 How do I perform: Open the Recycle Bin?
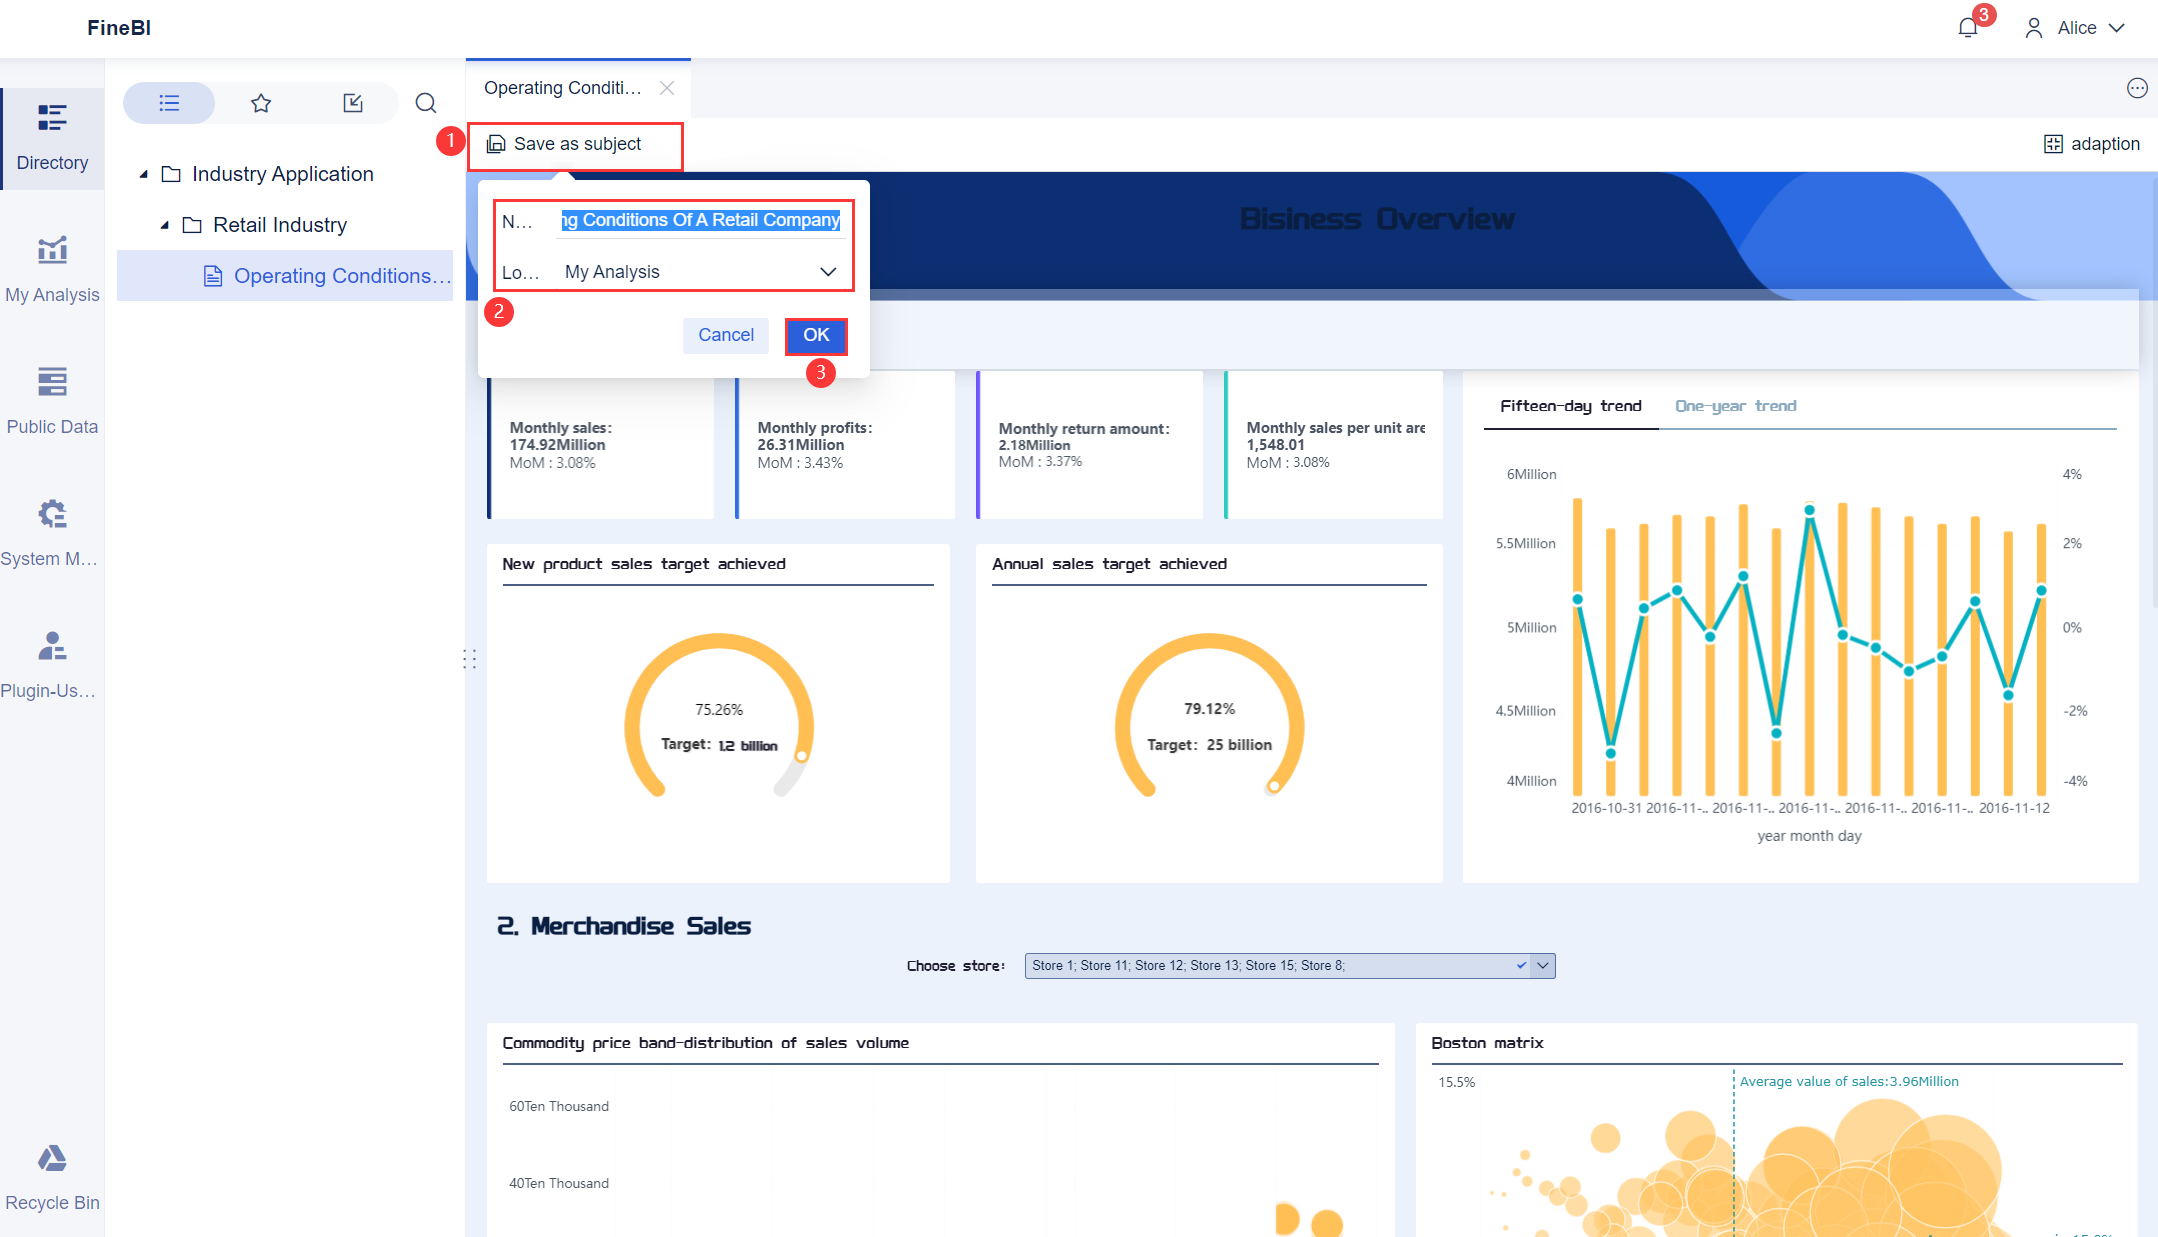52,1178
